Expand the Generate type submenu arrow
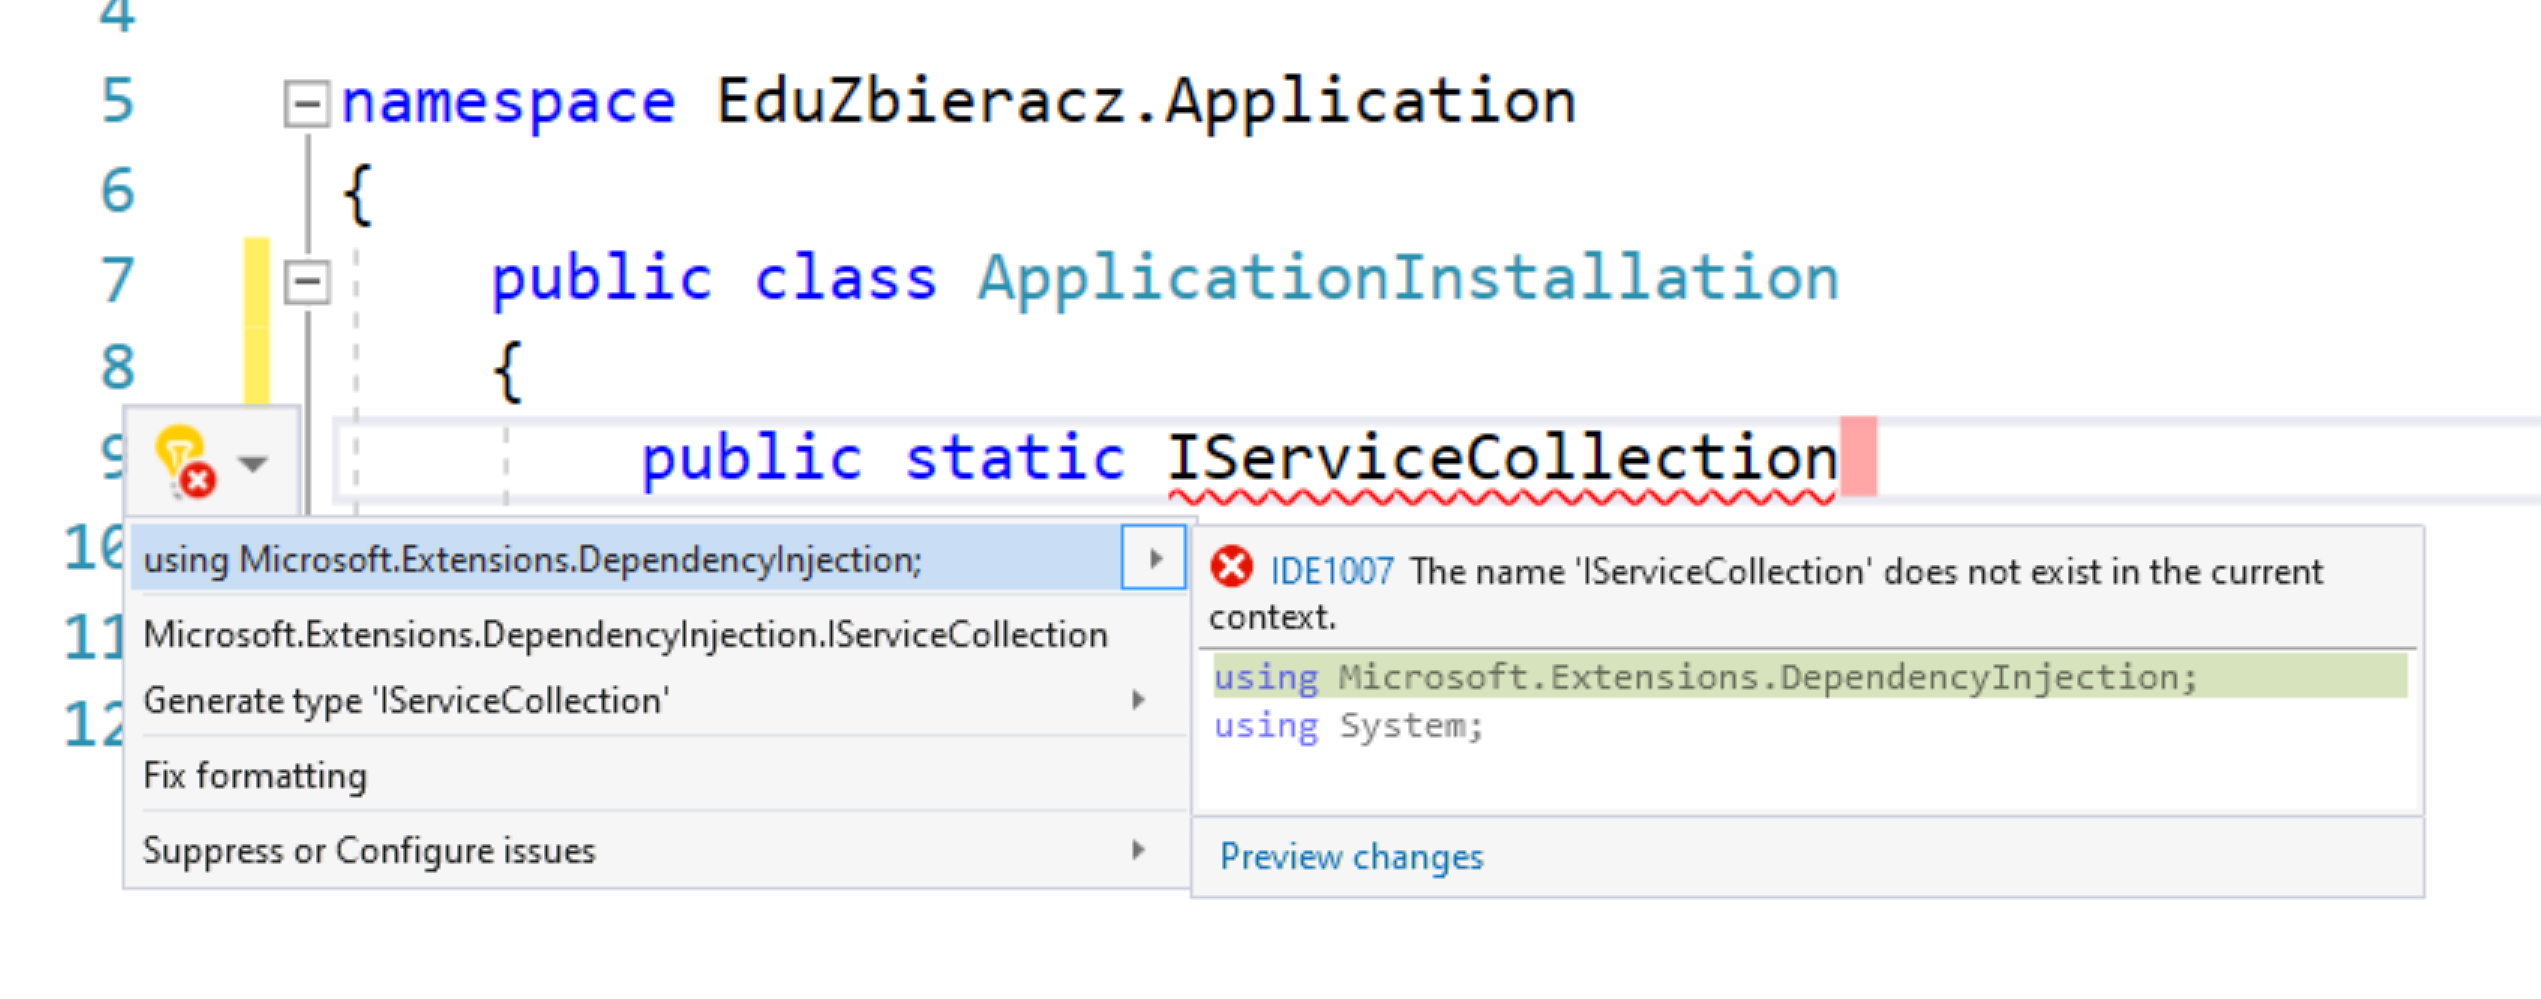 (1138, 699)
